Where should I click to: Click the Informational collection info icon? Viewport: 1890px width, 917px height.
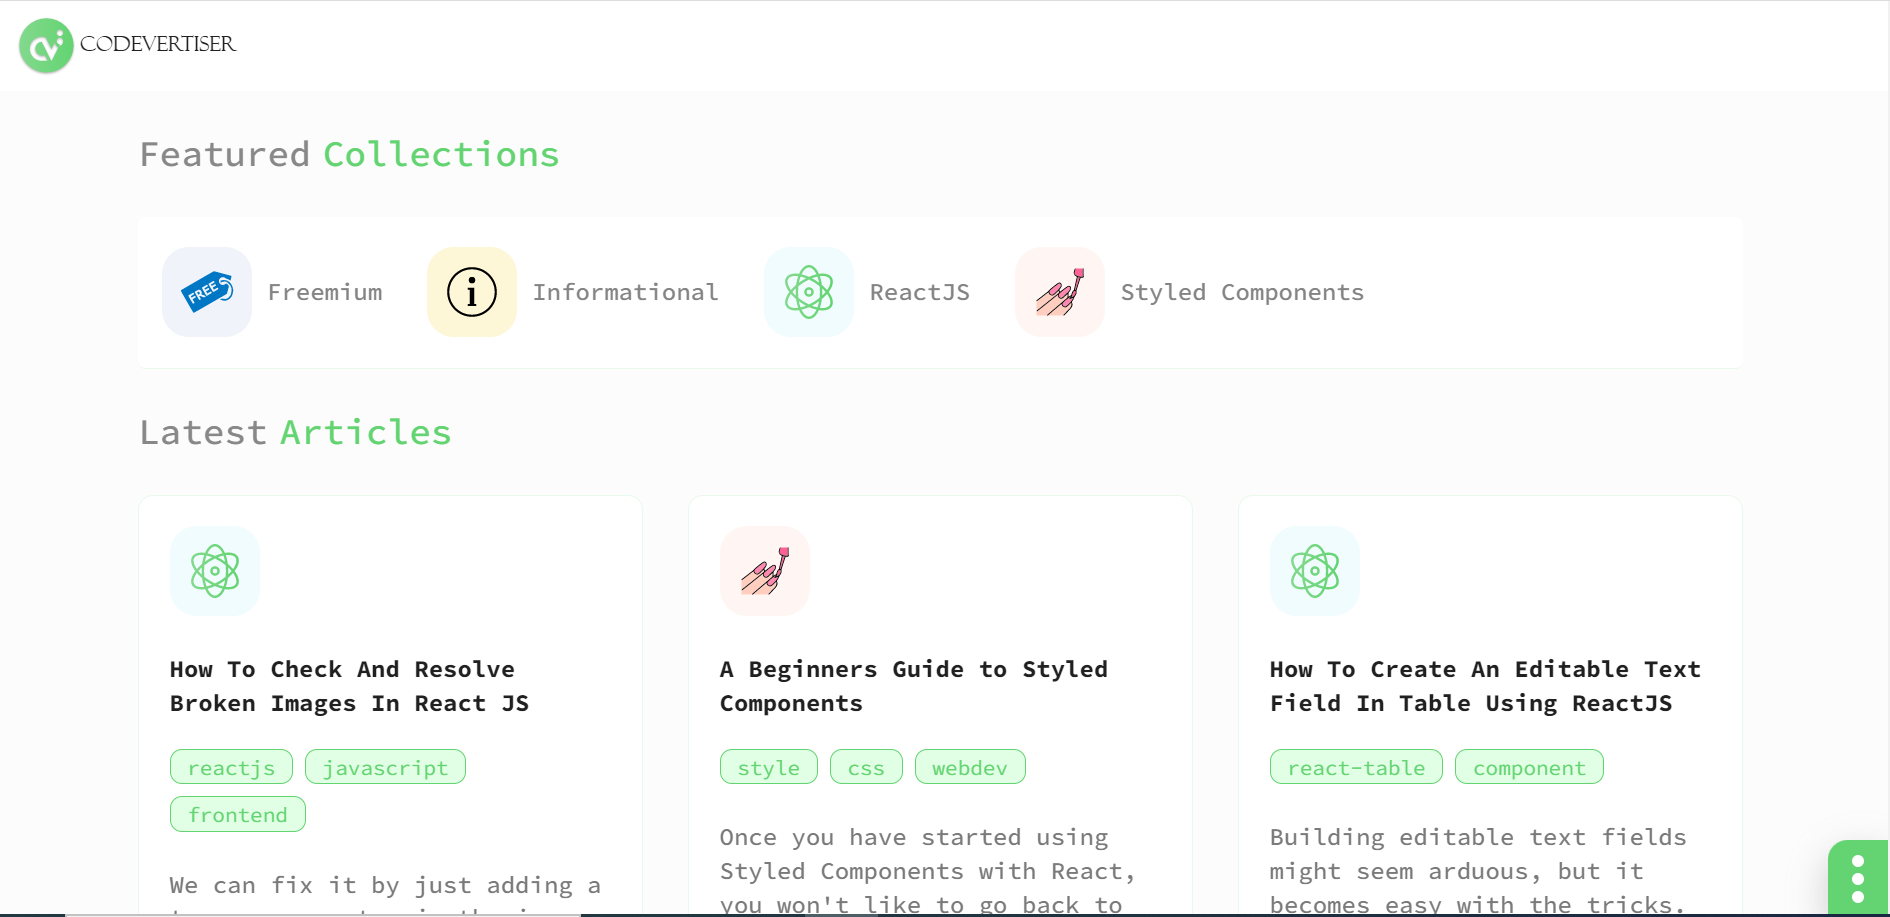pyautogui.click(x=472, y=292)
